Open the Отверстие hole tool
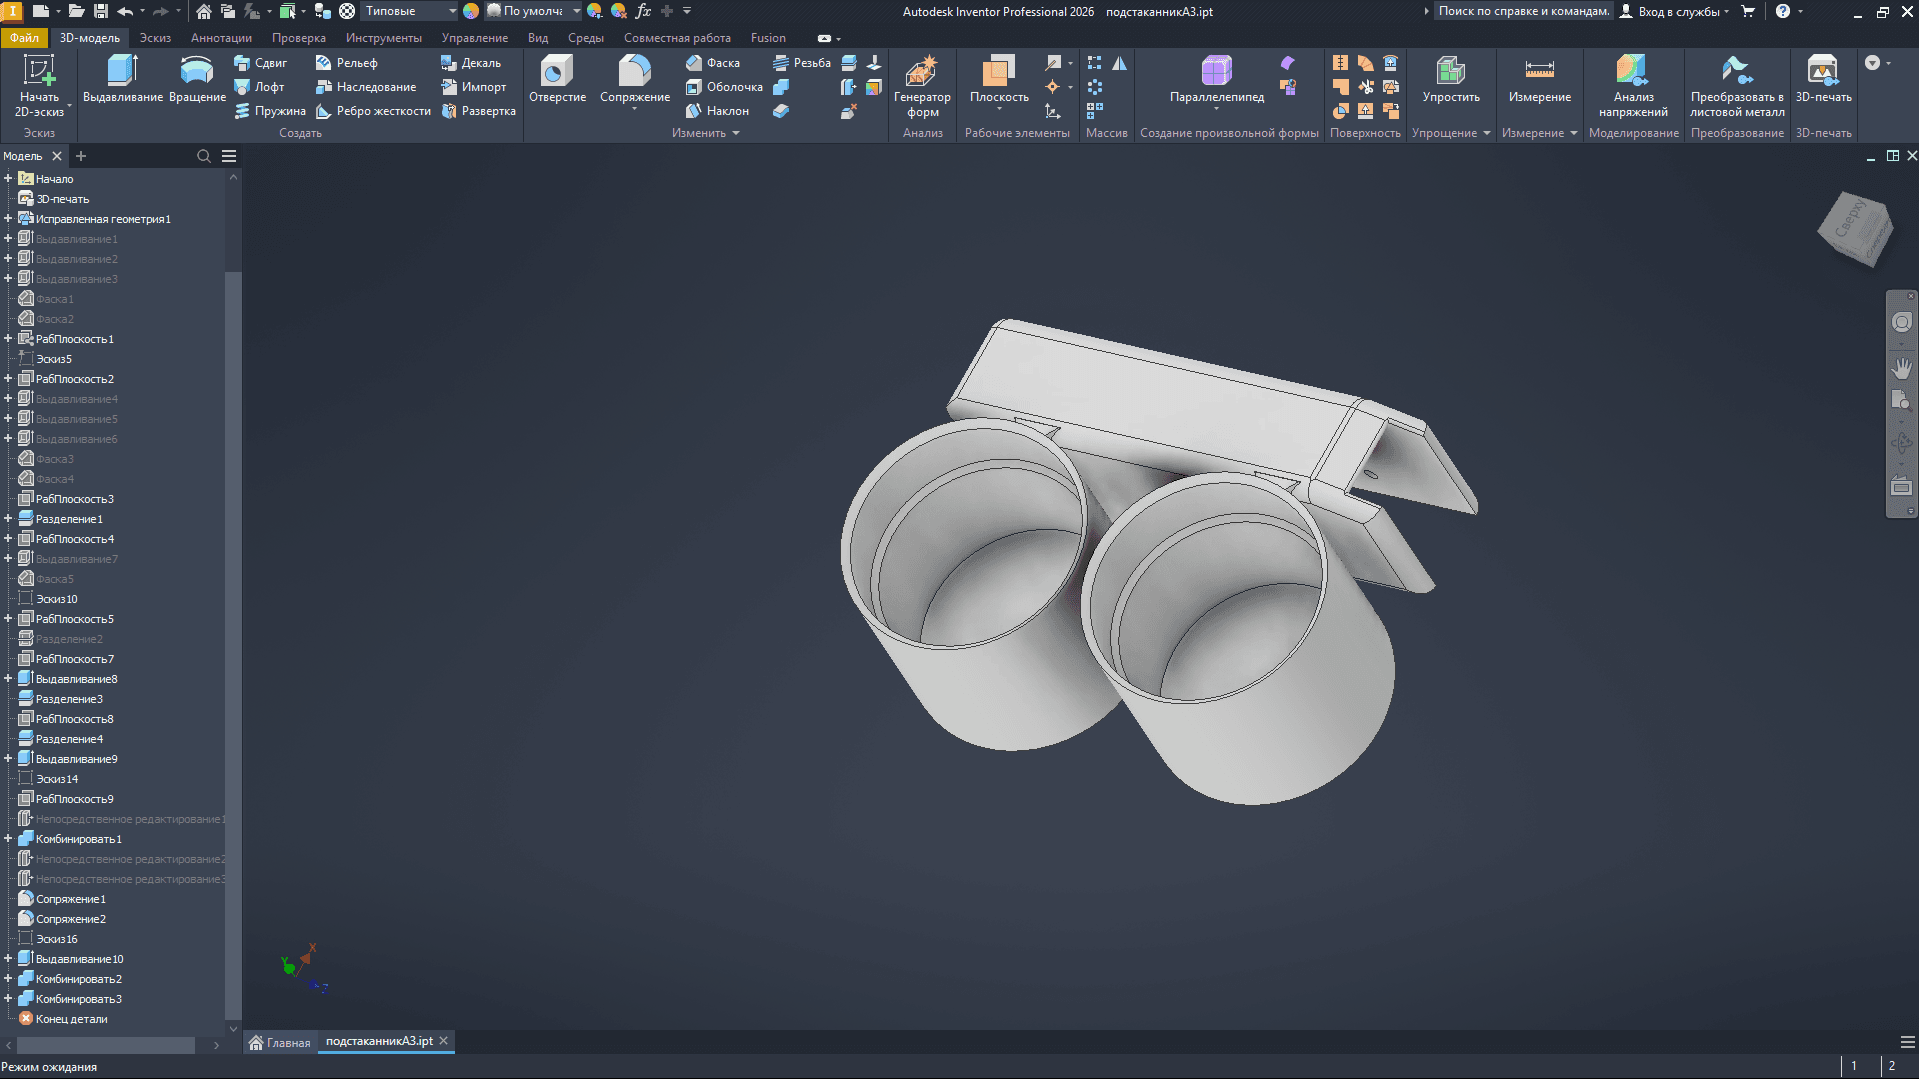Screen dimensions: 1919x1079 [x=557, y=79]
